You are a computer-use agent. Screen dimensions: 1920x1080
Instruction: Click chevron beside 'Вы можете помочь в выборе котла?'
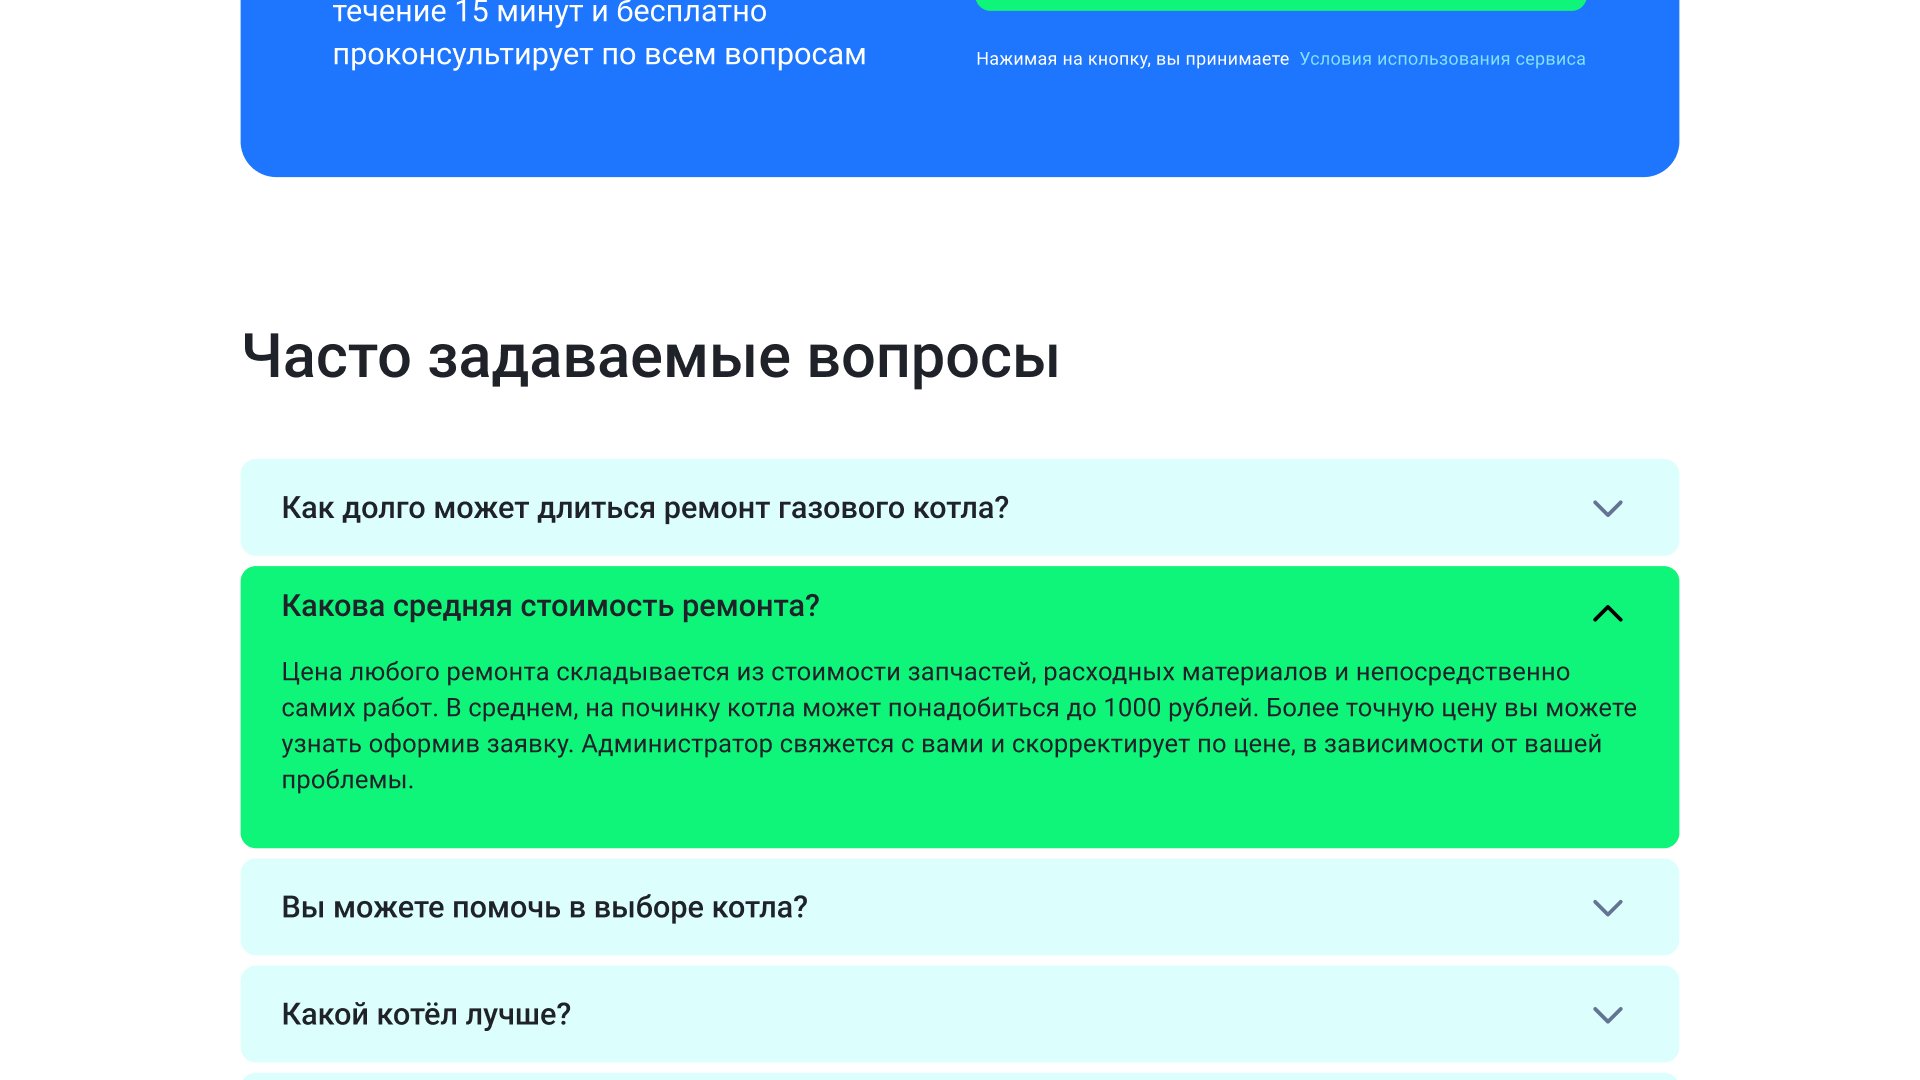click(x=1607, y=907)
